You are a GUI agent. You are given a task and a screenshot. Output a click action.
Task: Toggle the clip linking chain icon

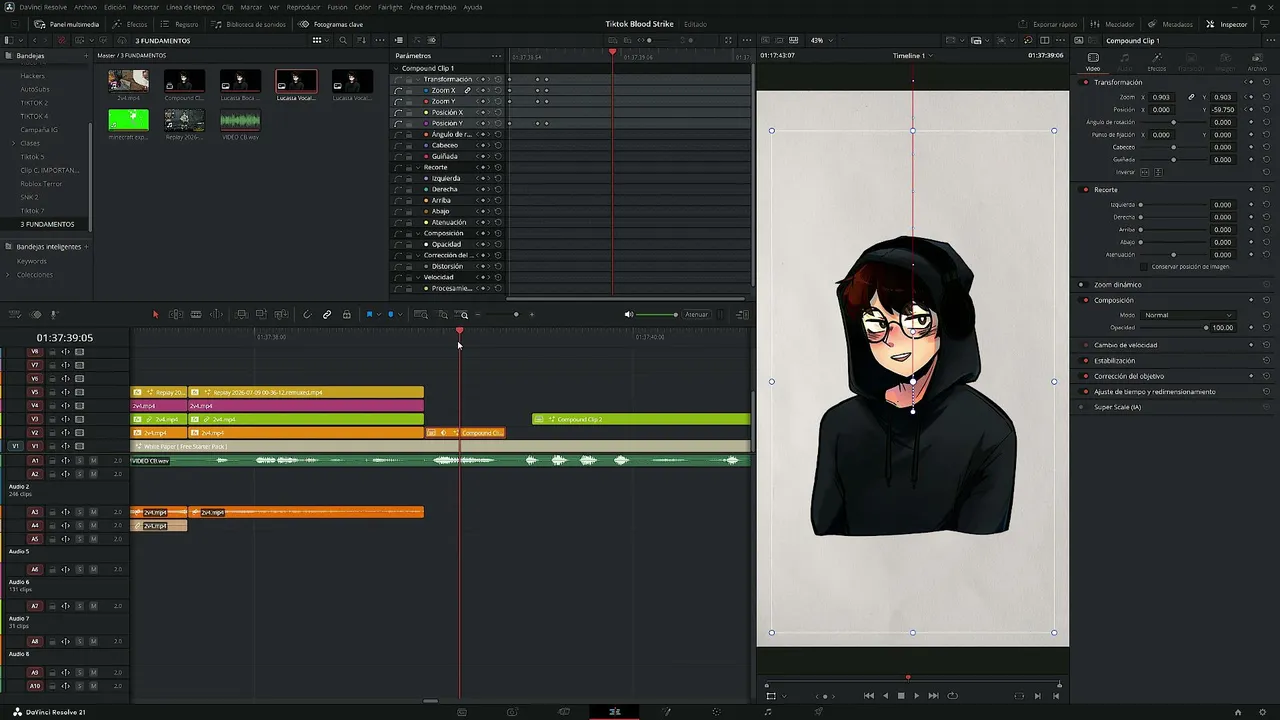coord(327,315)
